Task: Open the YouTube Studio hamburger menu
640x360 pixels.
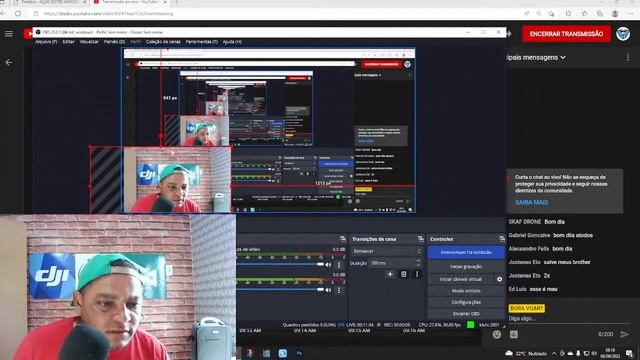Action: pos(9,34)
